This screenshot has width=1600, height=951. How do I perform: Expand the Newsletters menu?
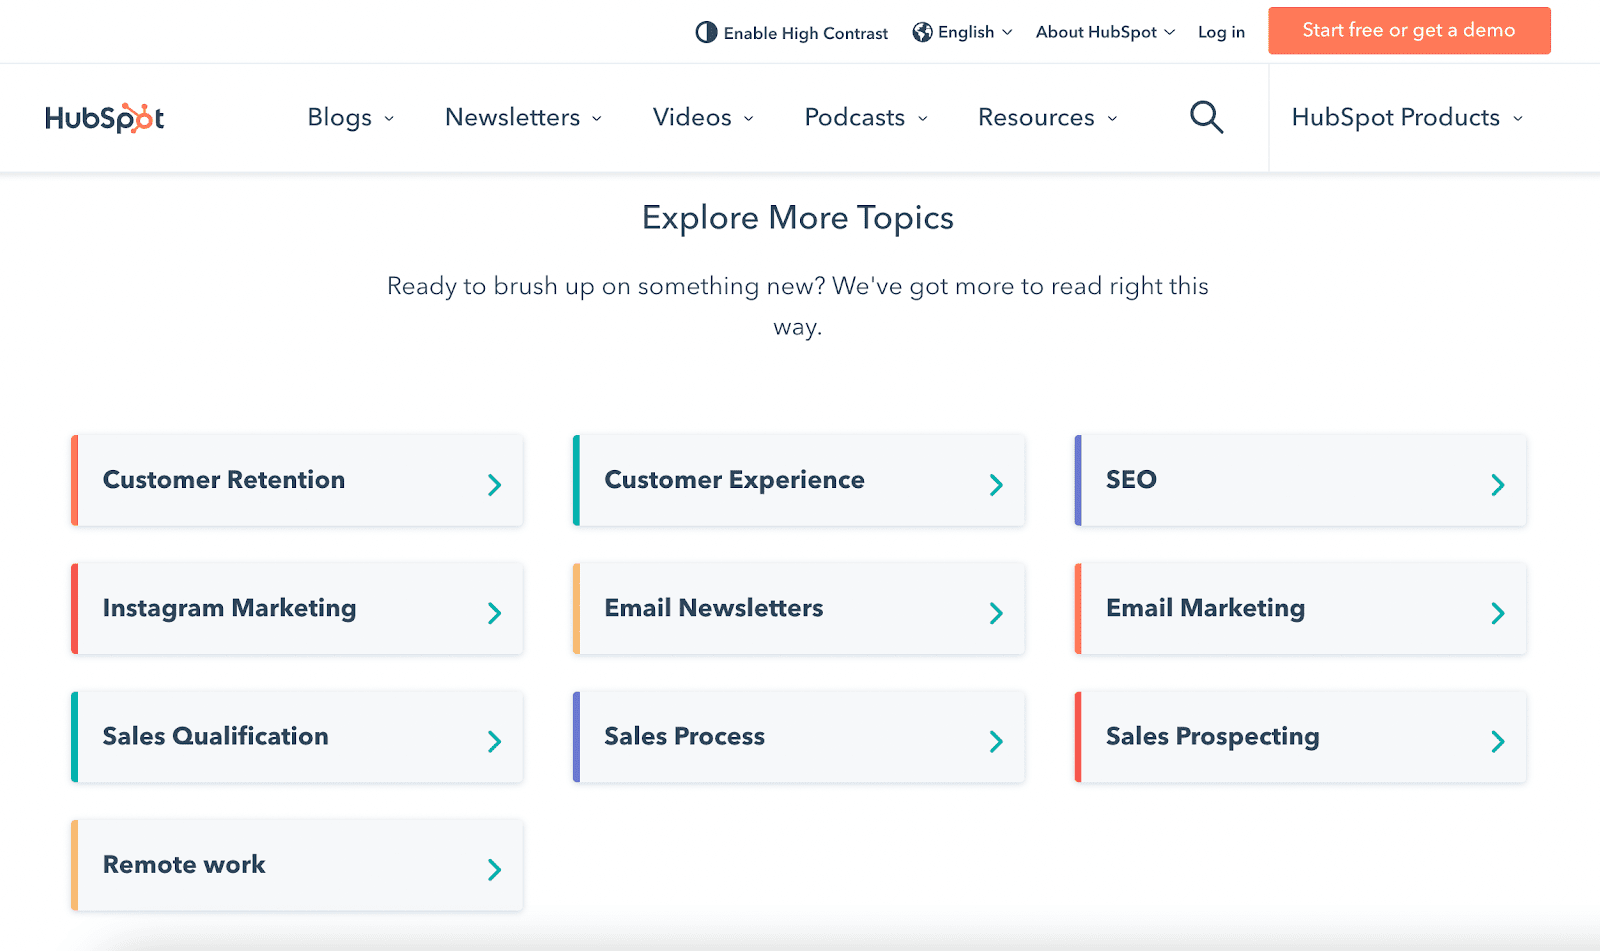point(524,118)
